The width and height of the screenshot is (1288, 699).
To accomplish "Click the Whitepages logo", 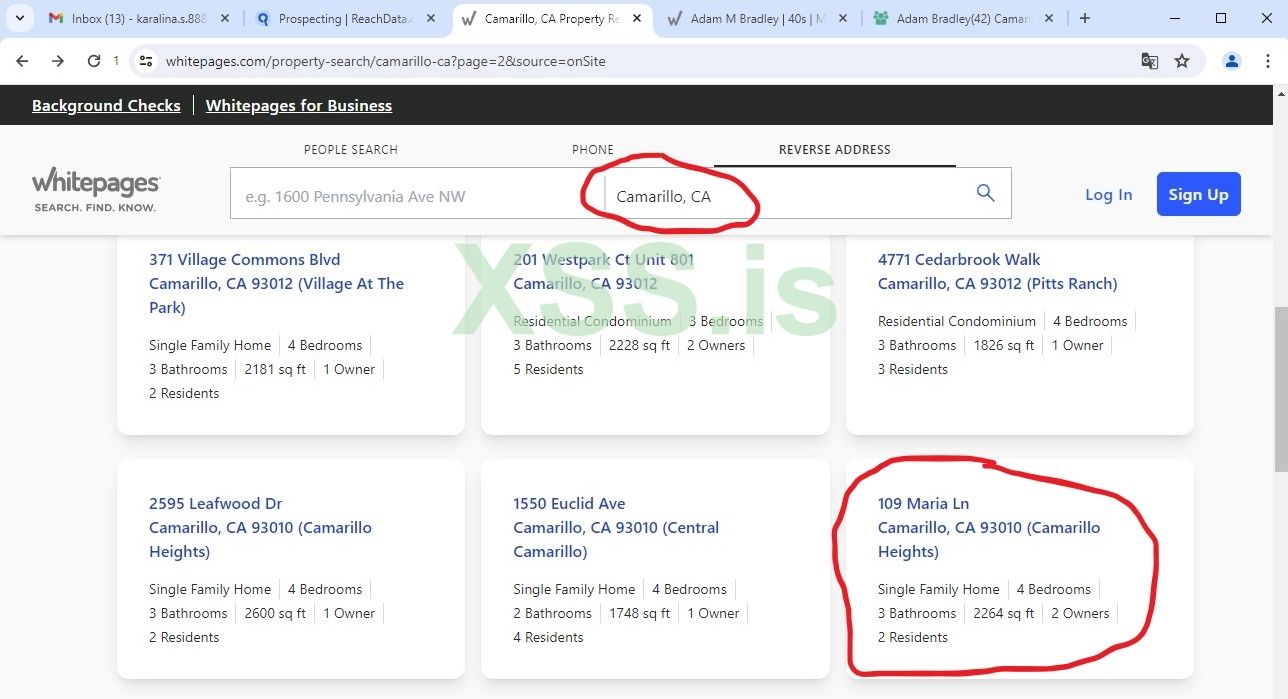I will coord(96,190).
